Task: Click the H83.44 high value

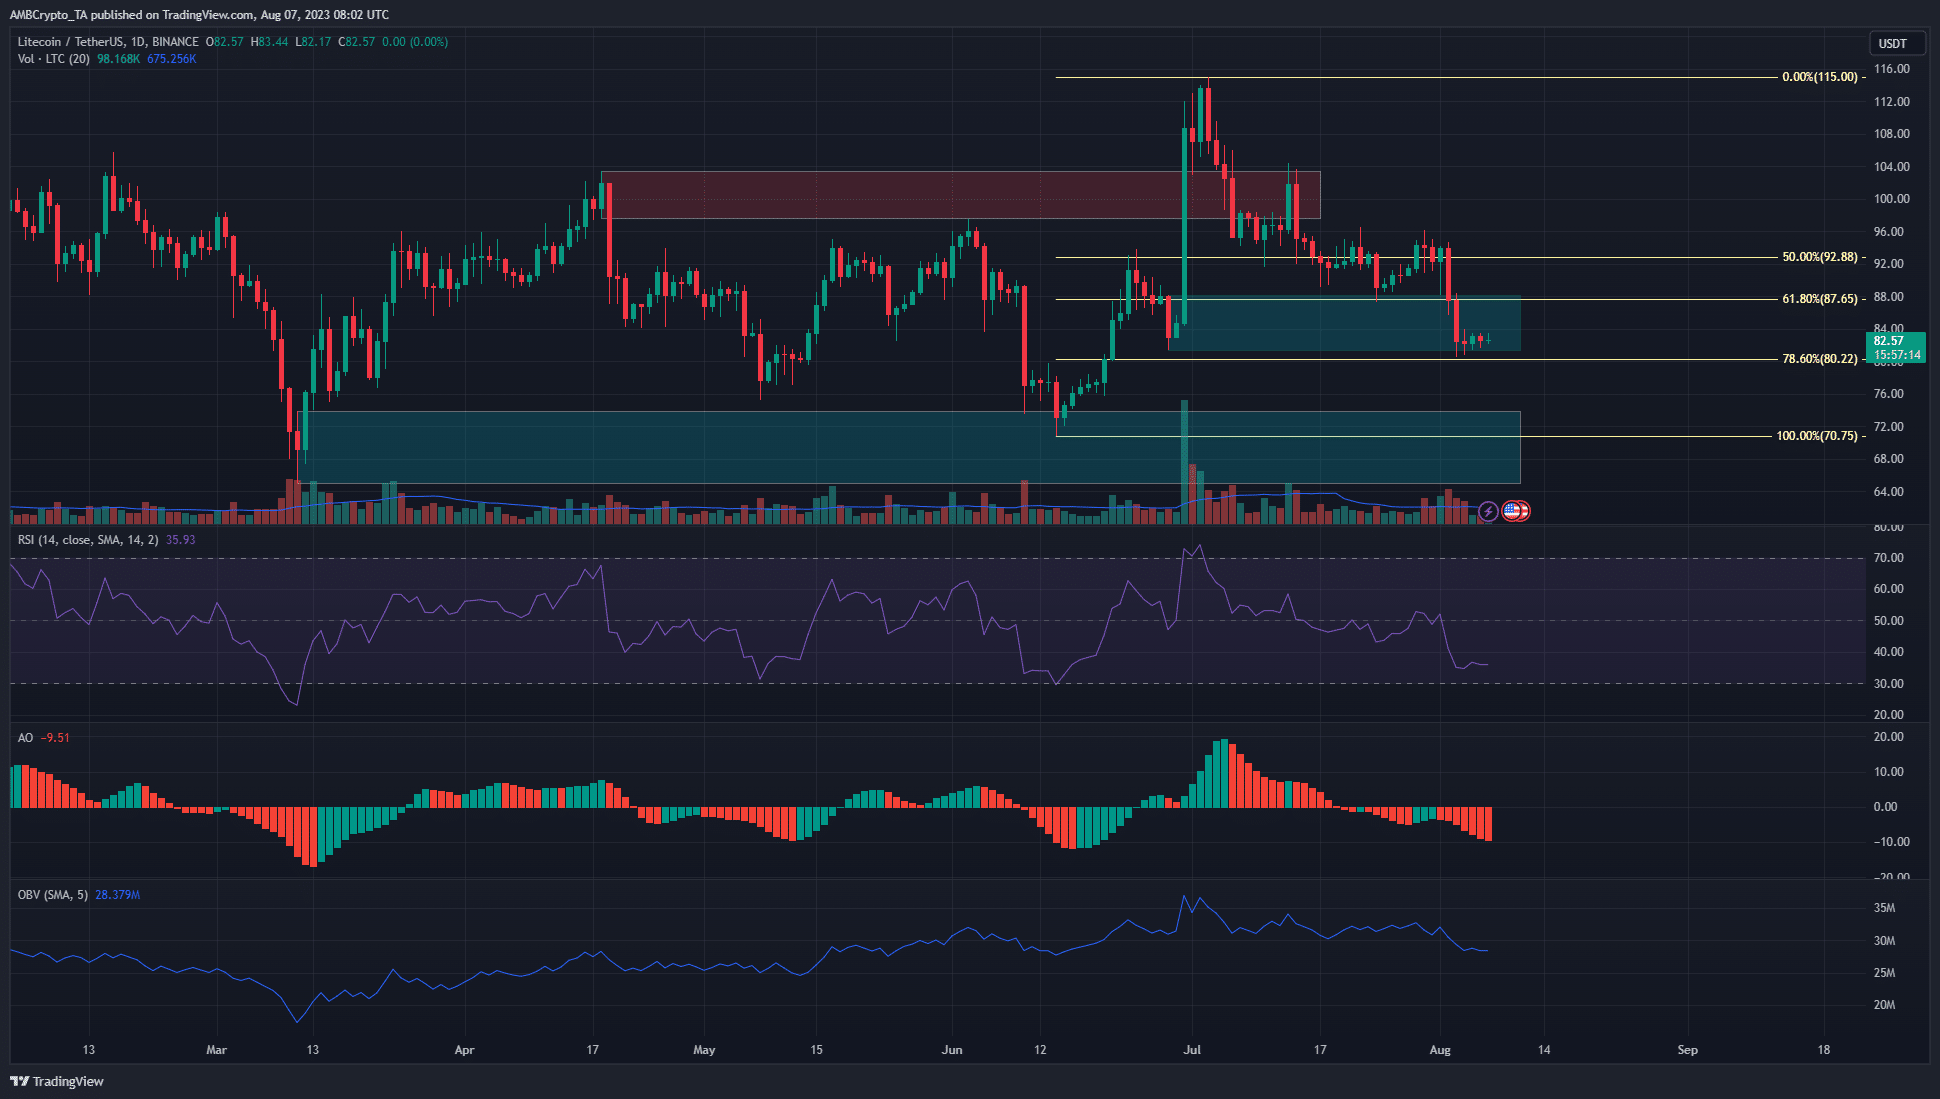Action: [269, 42]
